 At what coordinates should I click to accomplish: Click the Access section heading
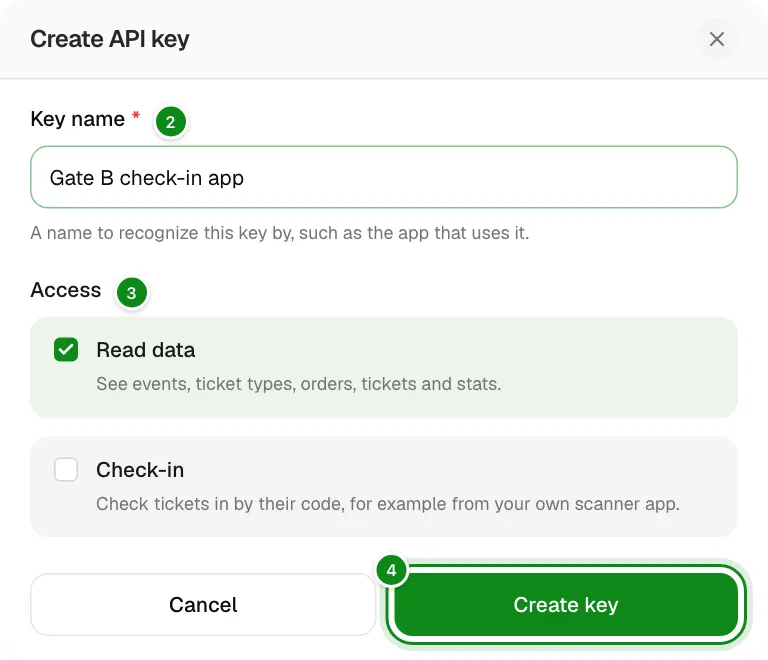click(66, 290)
